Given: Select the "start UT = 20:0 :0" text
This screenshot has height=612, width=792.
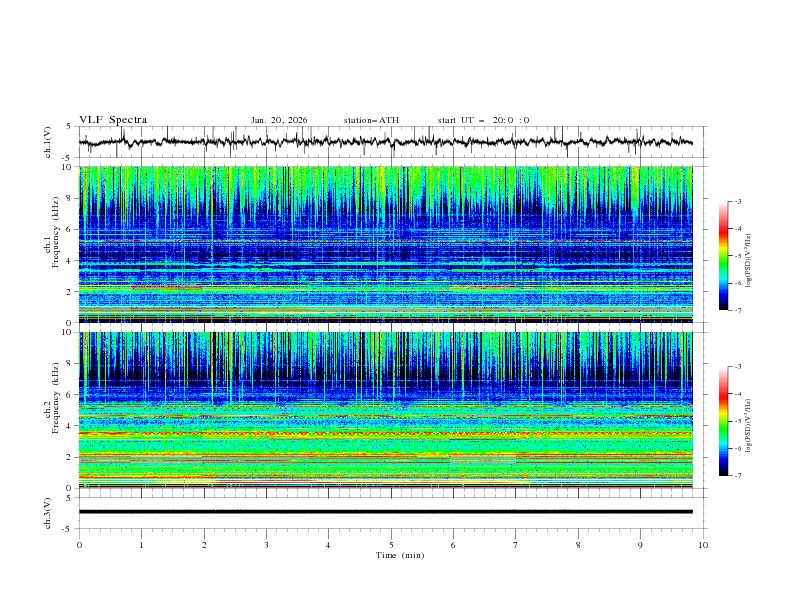Looking at the screenshot, I should point(483,120).
